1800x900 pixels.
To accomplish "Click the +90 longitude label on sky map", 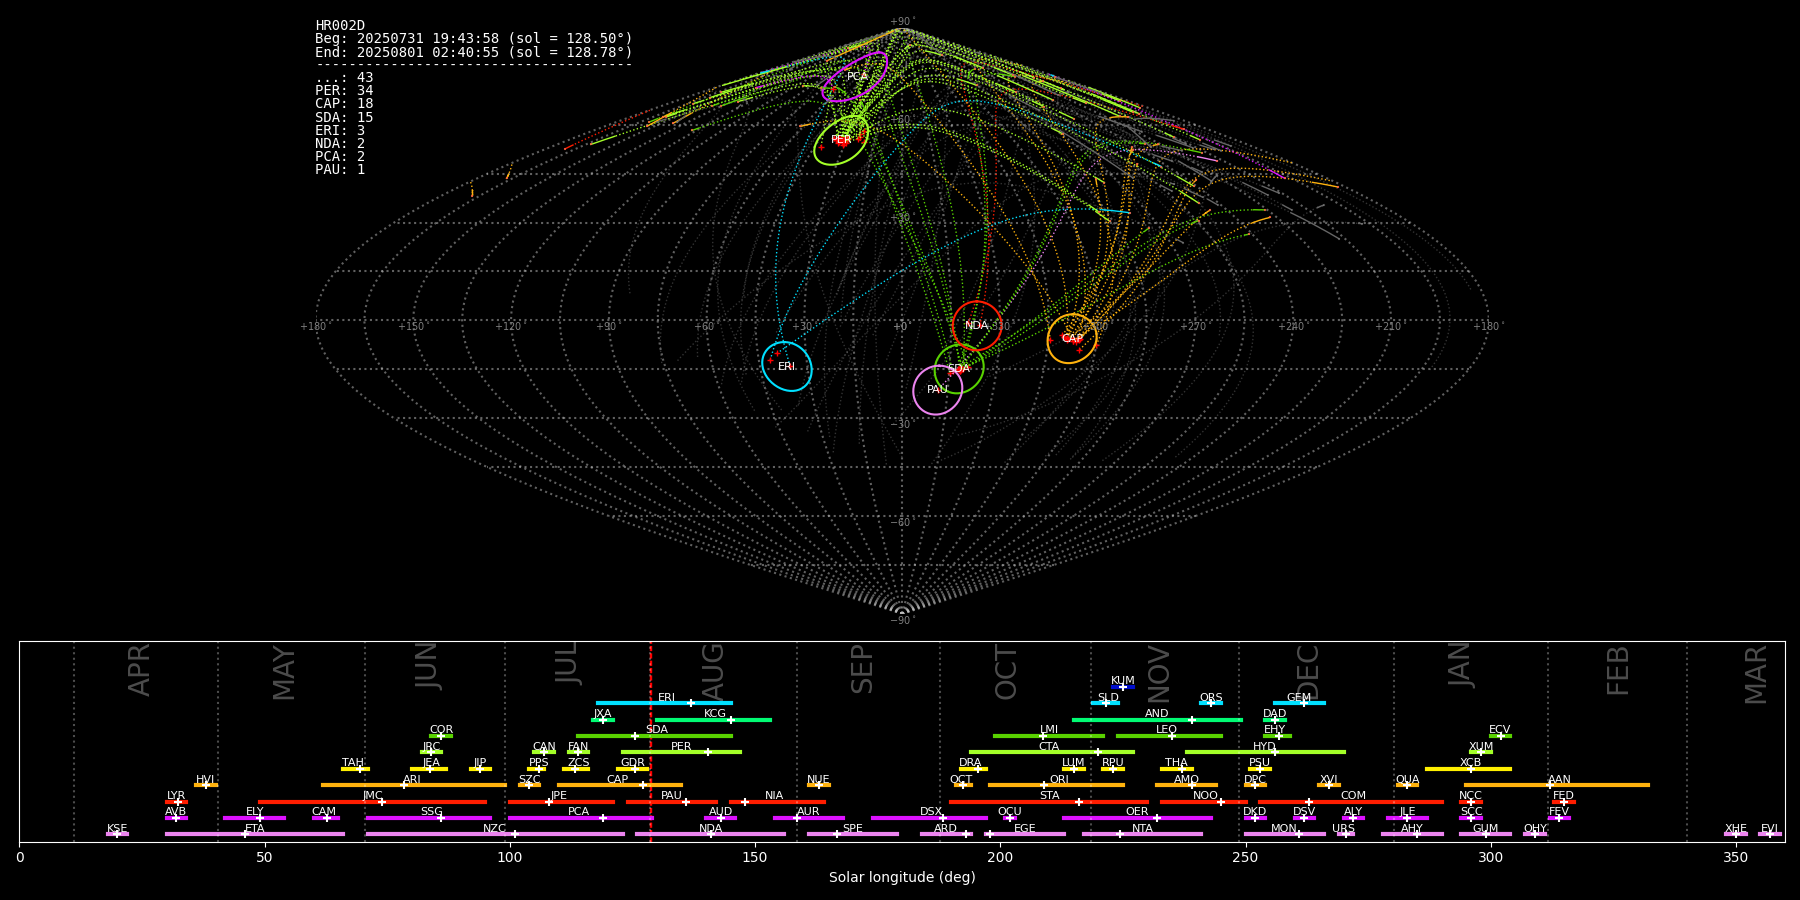I will tap(606, 327).
